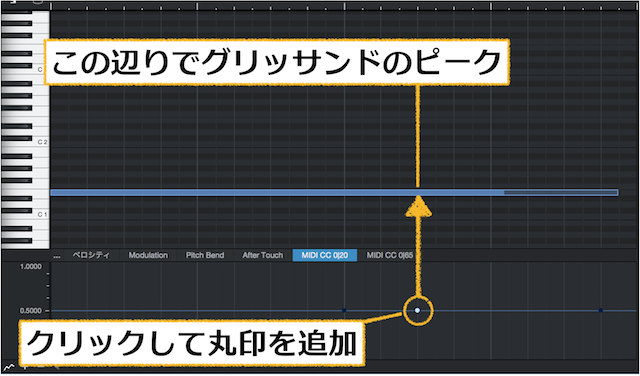The height and width of the screenshot is (376, 640).
Task: Select the rightmost automation point on the envelope
Action: 600,311
